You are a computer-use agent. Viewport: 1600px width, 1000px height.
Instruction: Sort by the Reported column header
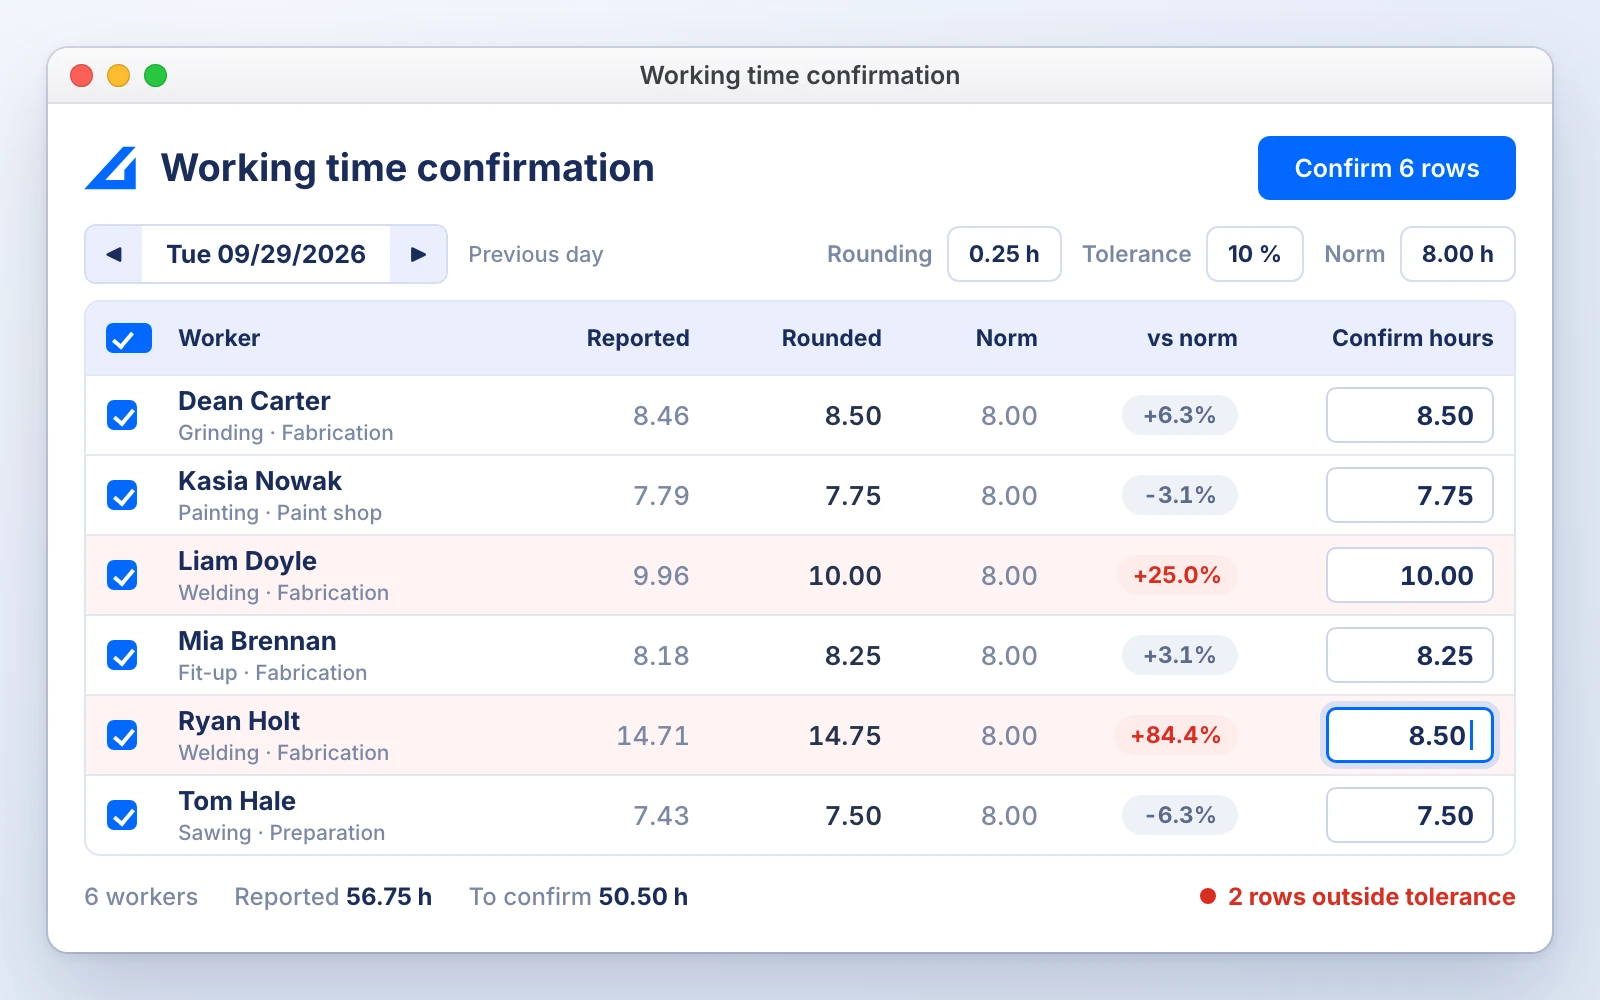pos(638,338)
